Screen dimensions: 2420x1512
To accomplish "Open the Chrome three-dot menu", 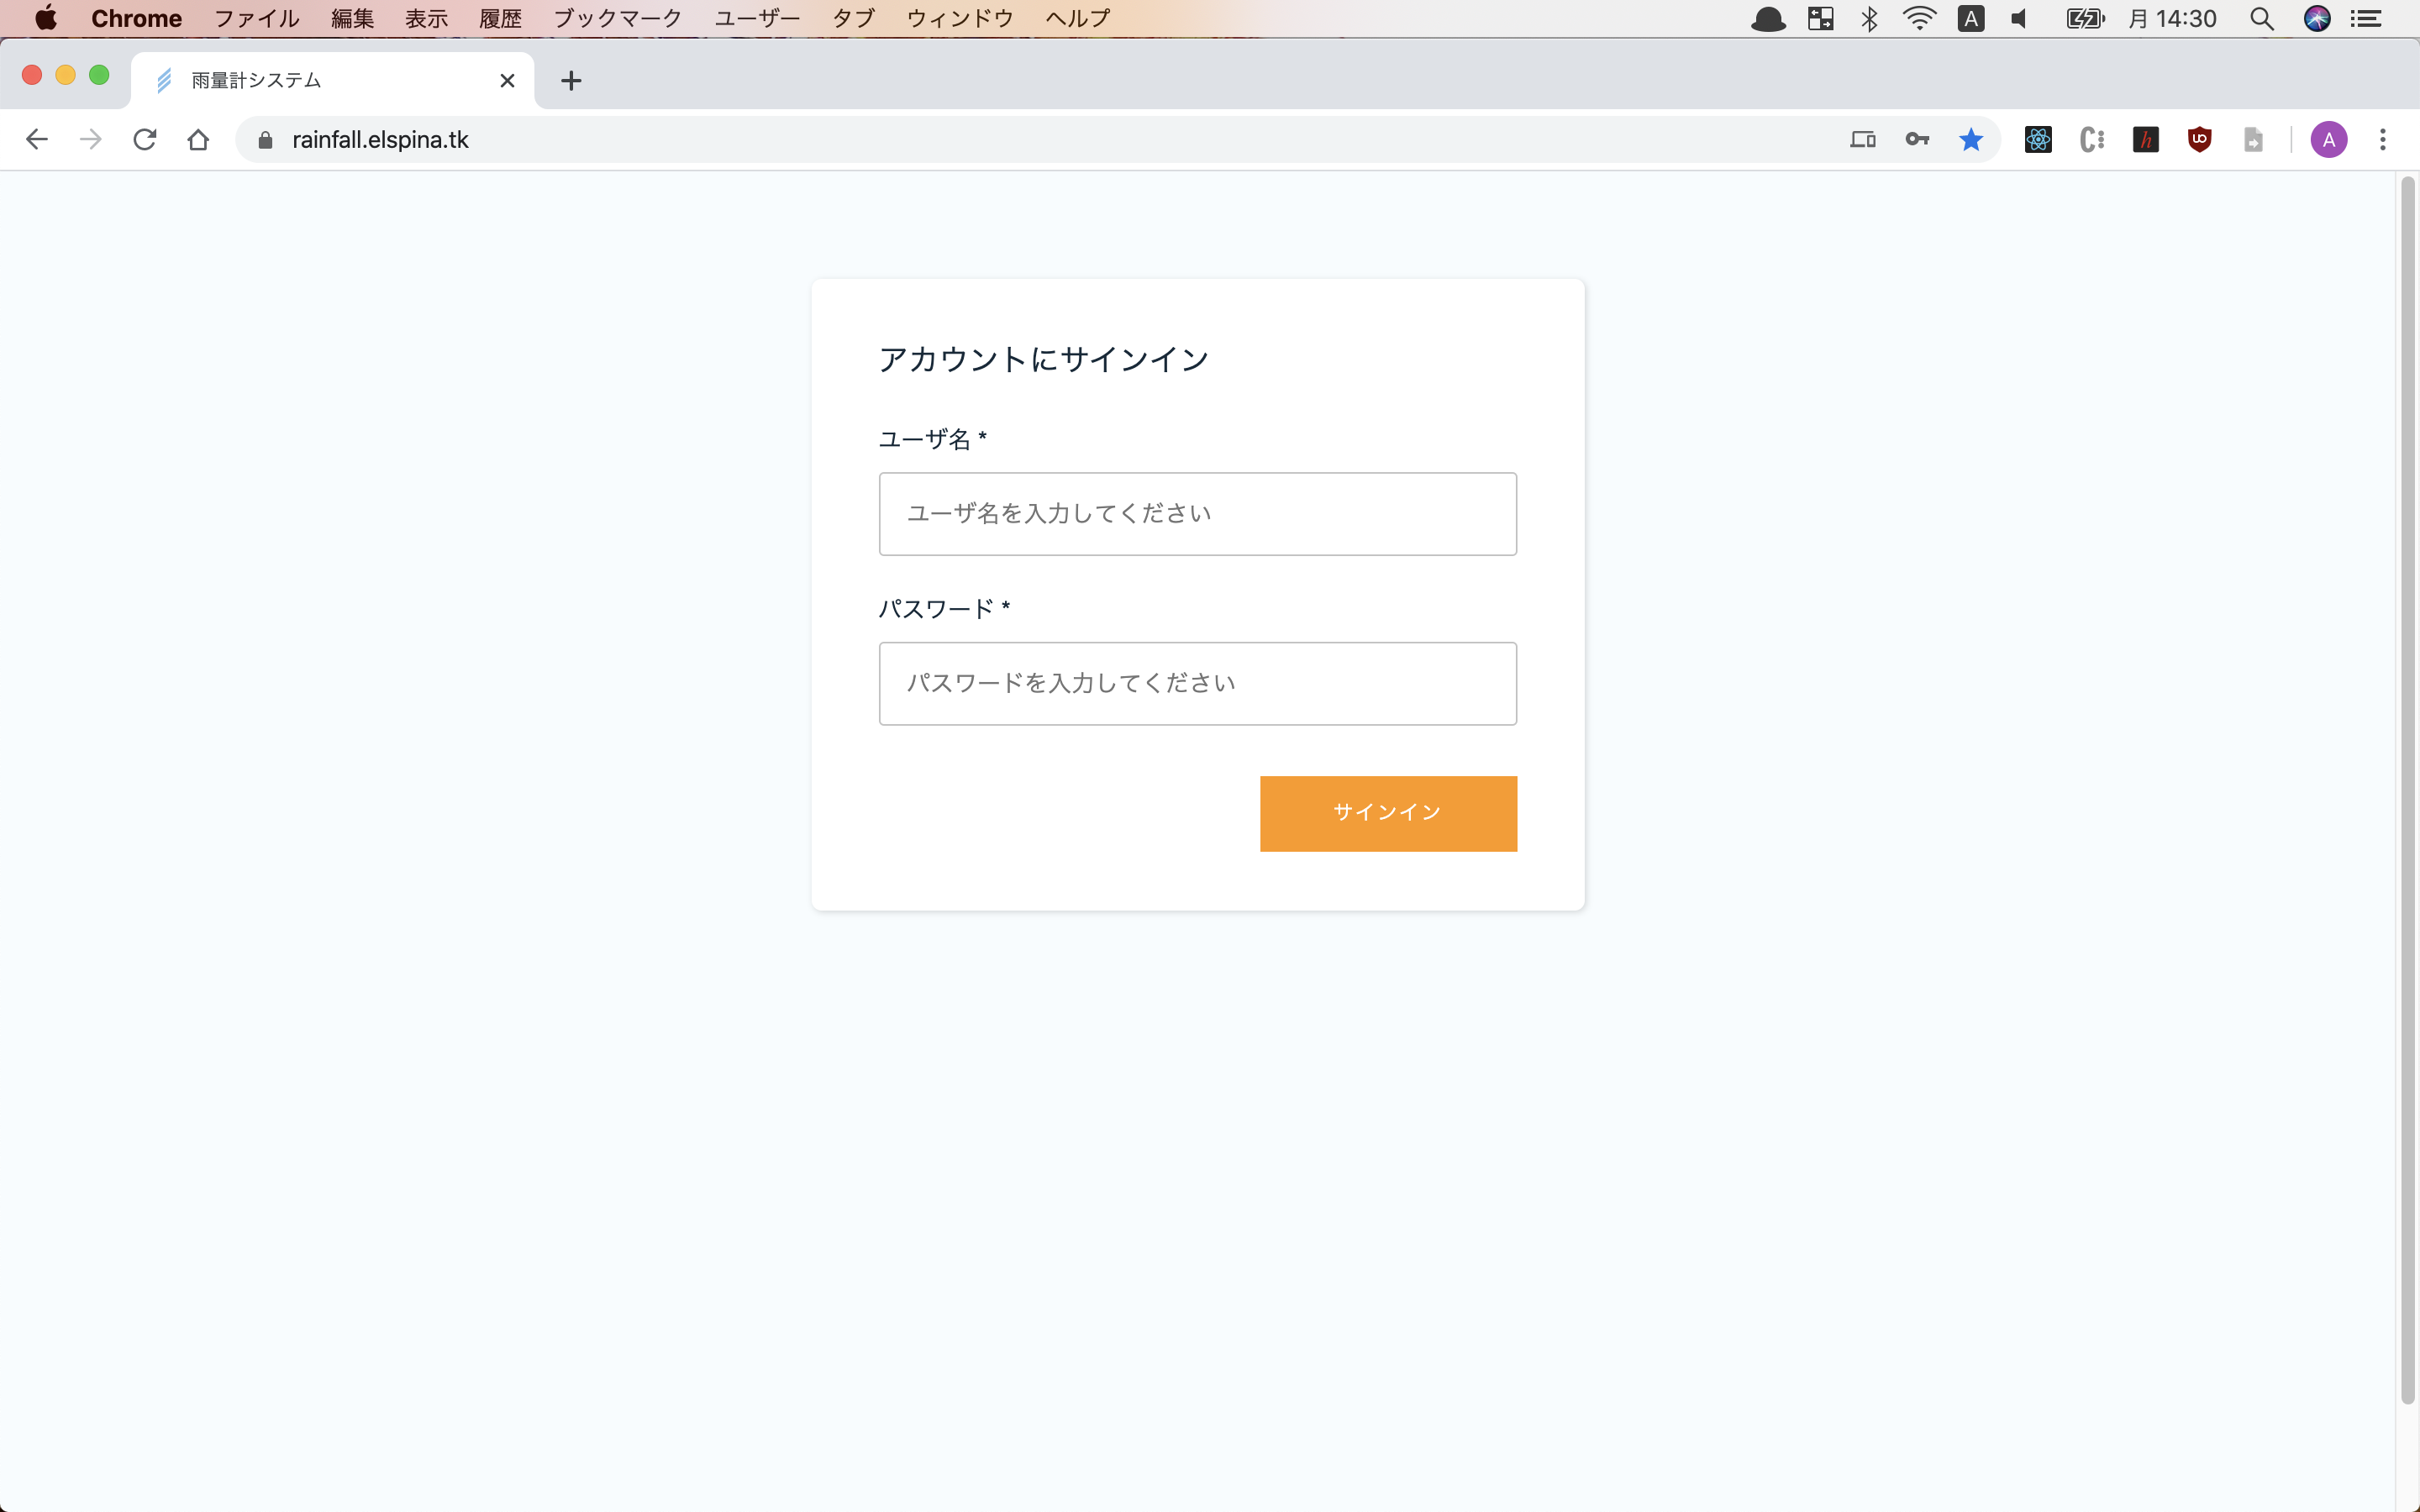I will coord(2382,139).
